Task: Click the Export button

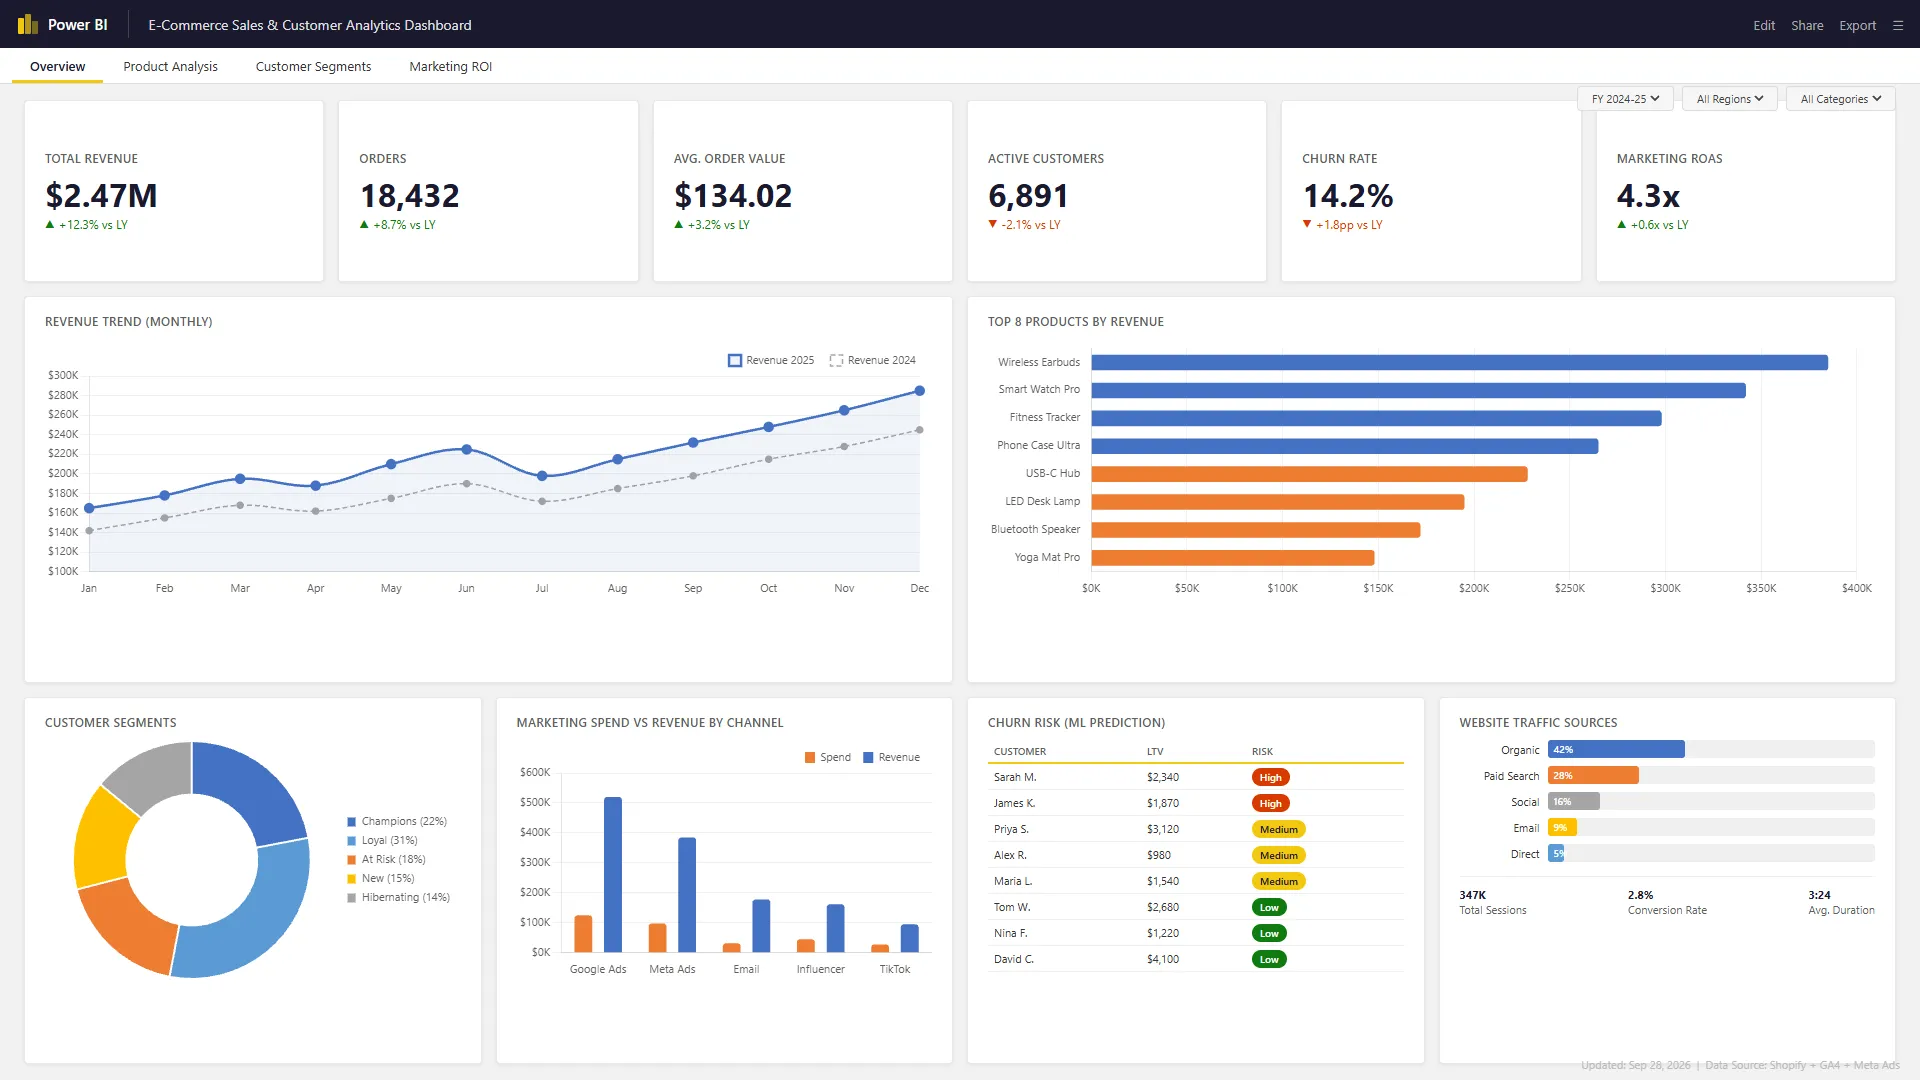Action: (1857, 25)
